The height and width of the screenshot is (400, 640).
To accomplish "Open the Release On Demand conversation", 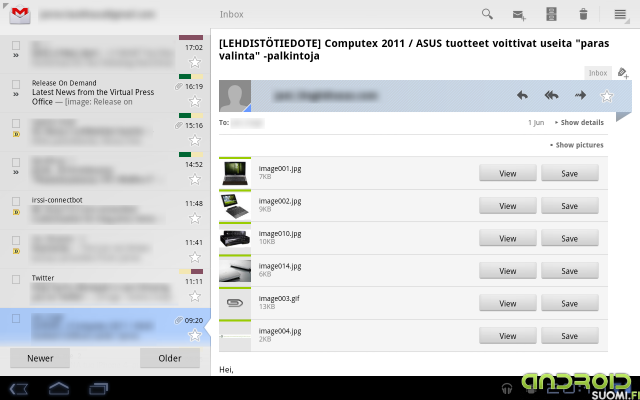I will (x=105, y=93).
